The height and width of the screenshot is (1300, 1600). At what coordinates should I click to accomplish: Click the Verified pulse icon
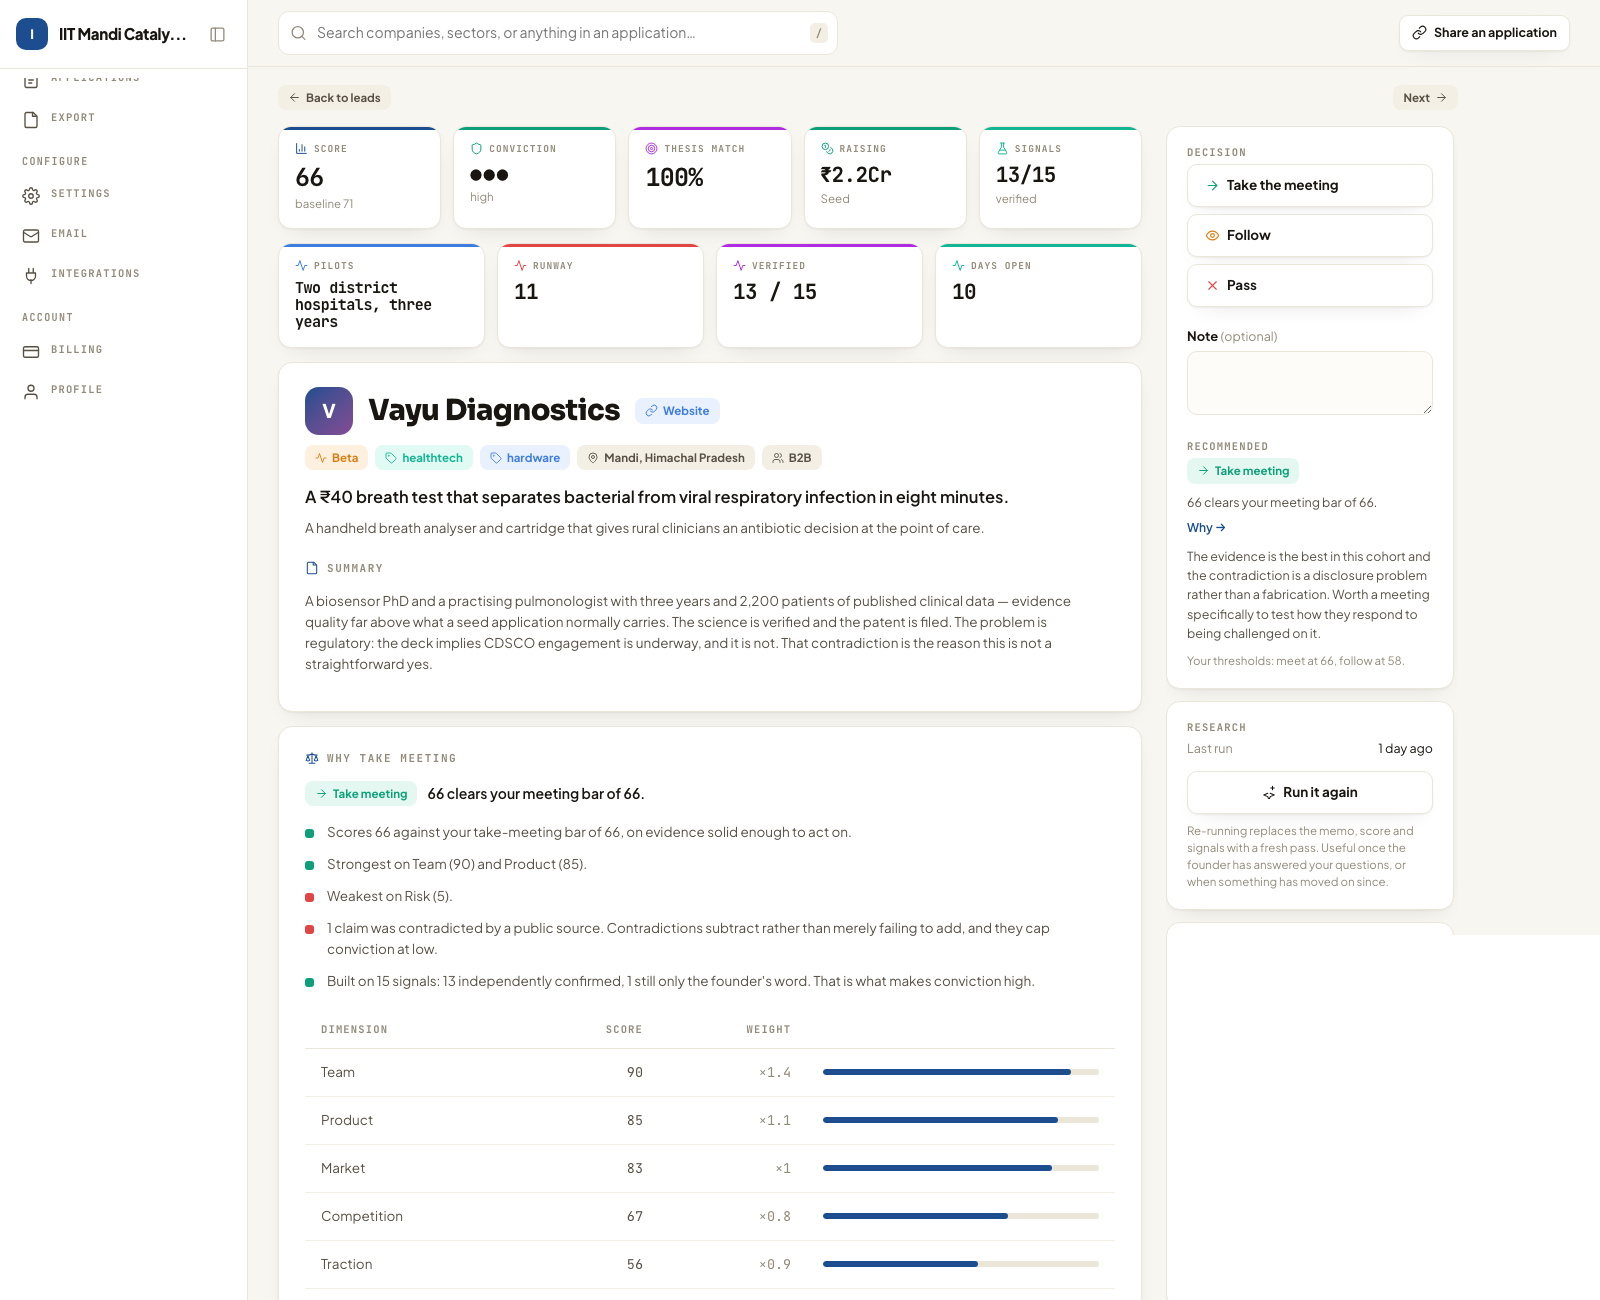(739, 265)
